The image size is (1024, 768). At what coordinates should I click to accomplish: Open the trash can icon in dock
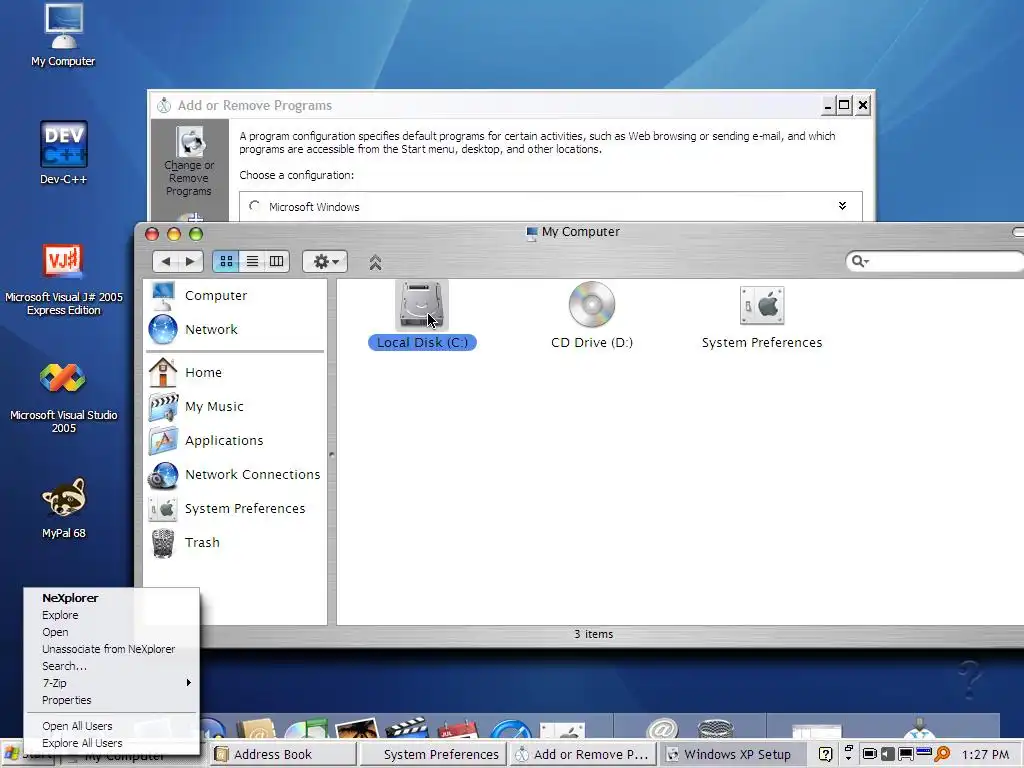tap(716, 729)
